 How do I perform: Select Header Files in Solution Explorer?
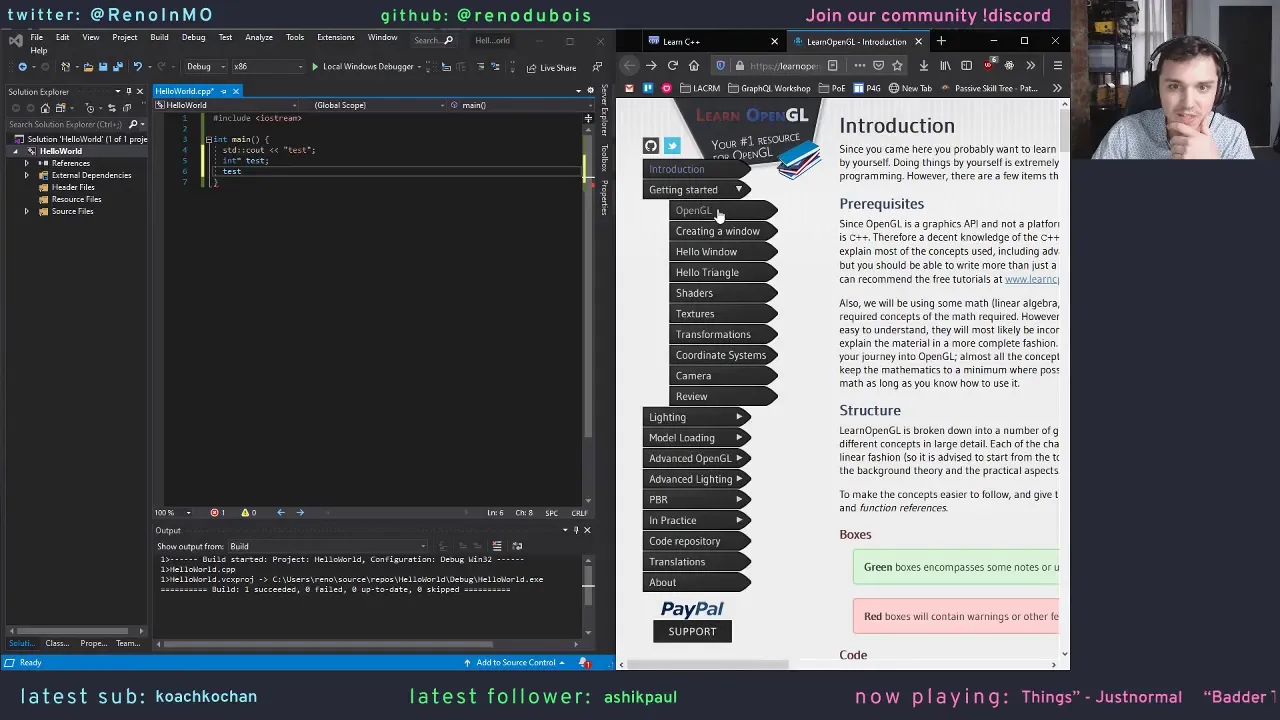click(x=73, y=187)
